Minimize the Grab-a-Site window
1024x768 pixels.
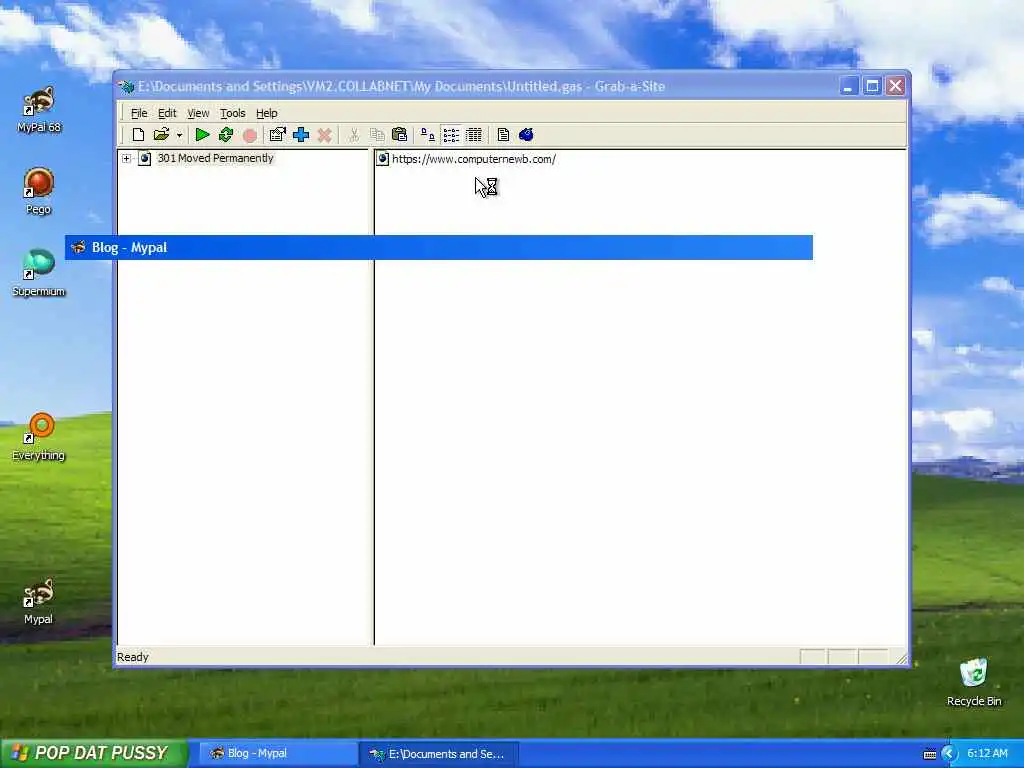pyautogui.click(x=848, y=86)
